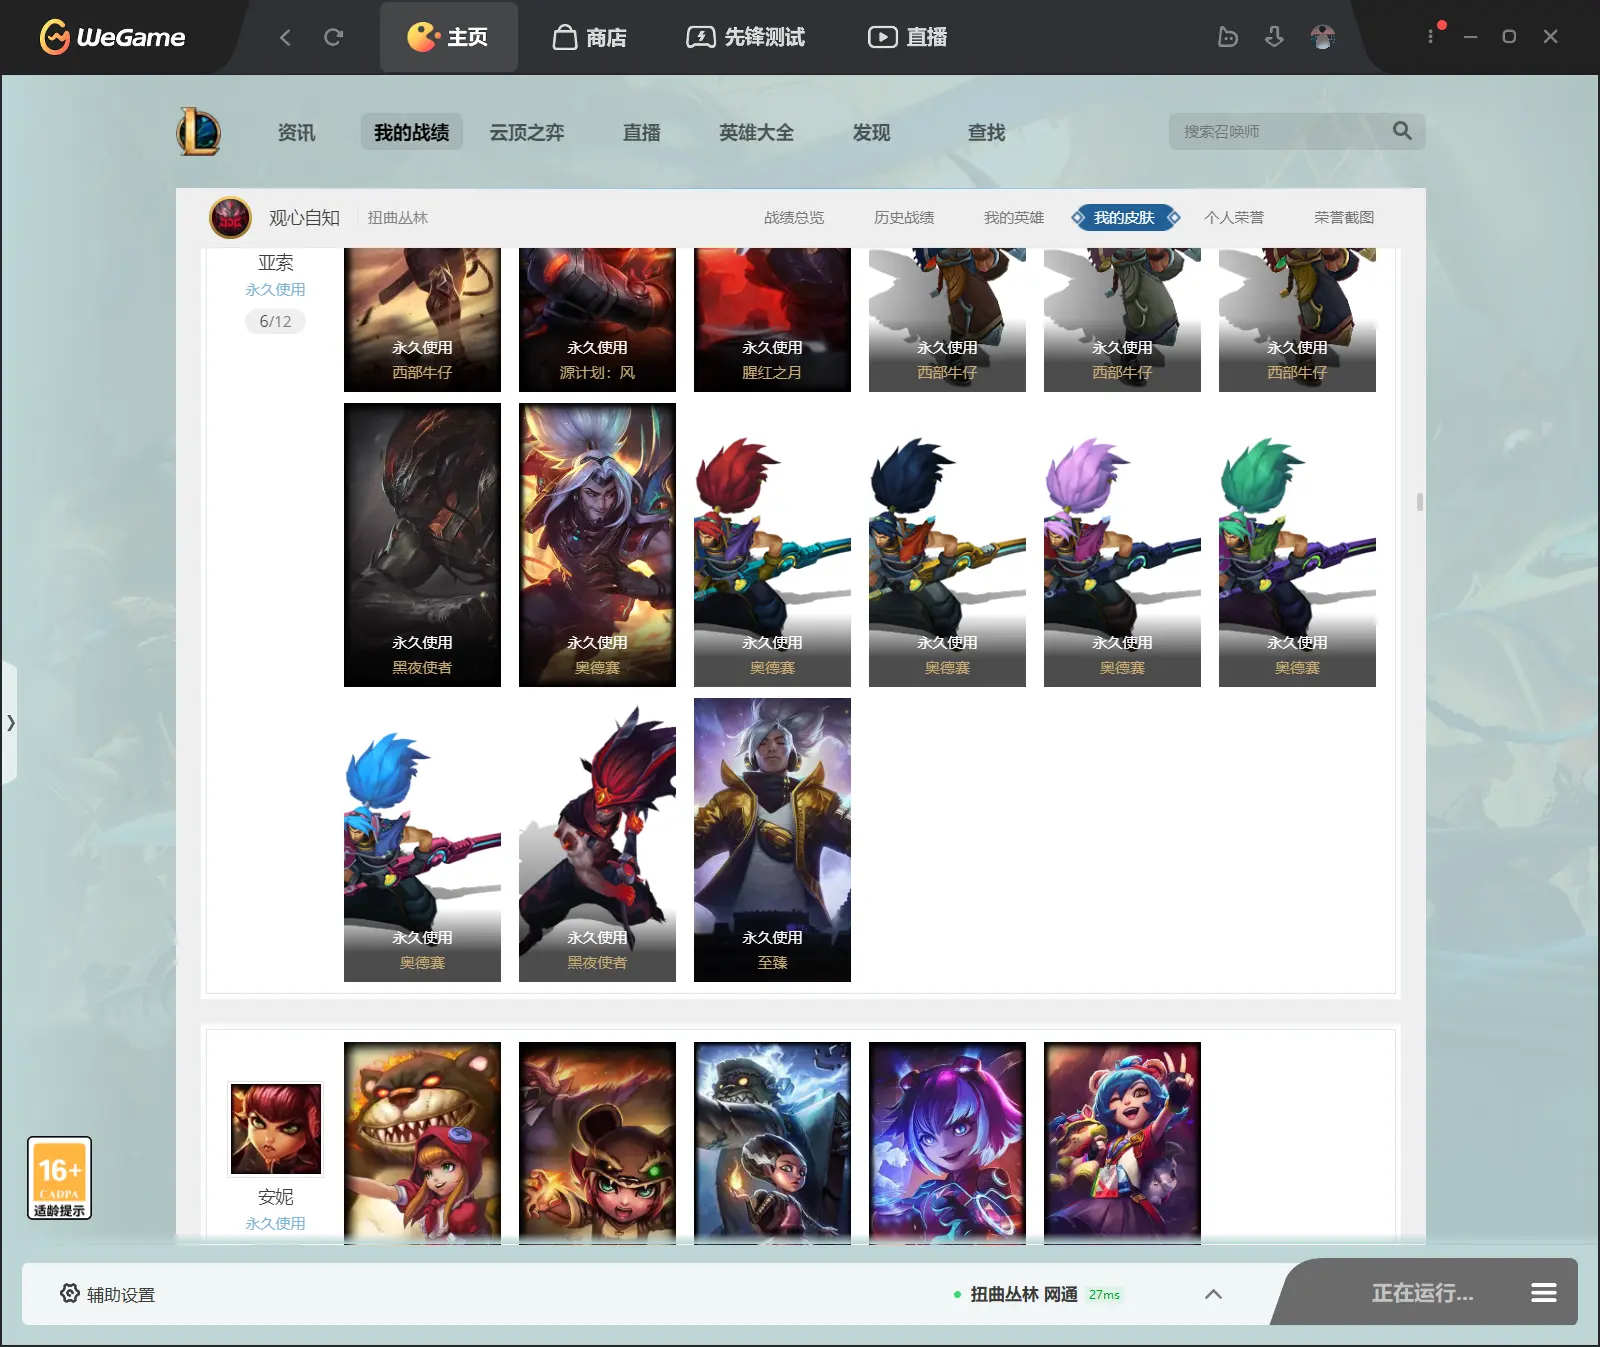
Task: Click the 亚索 champion name
Action: pyautogui.click(x=275, y=262)
